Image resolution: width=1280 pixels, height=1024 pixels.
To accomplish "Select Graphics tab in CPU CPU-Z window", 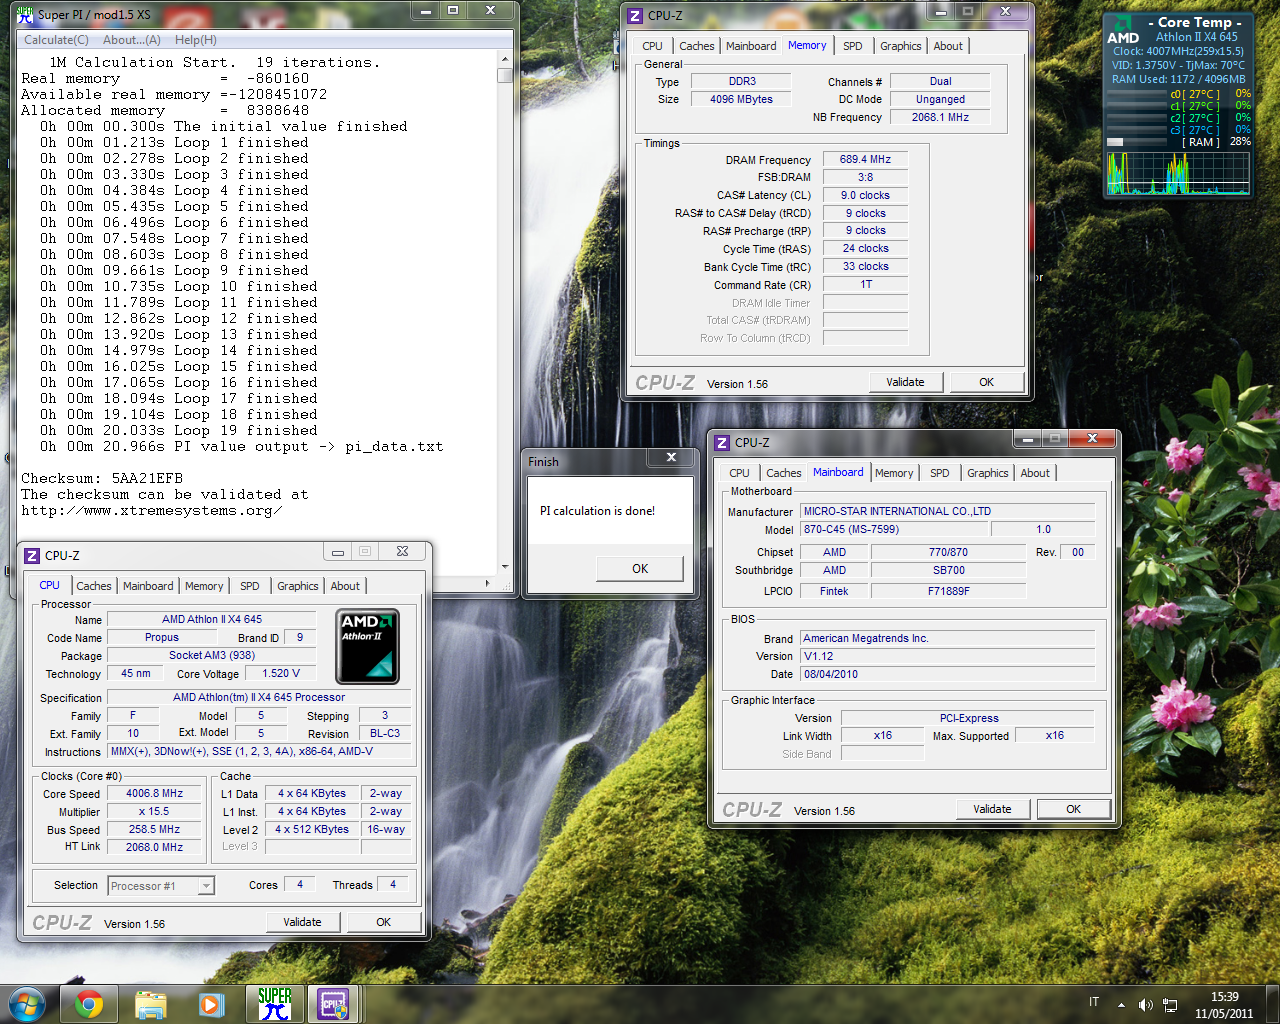I will [x=298, y=586].
